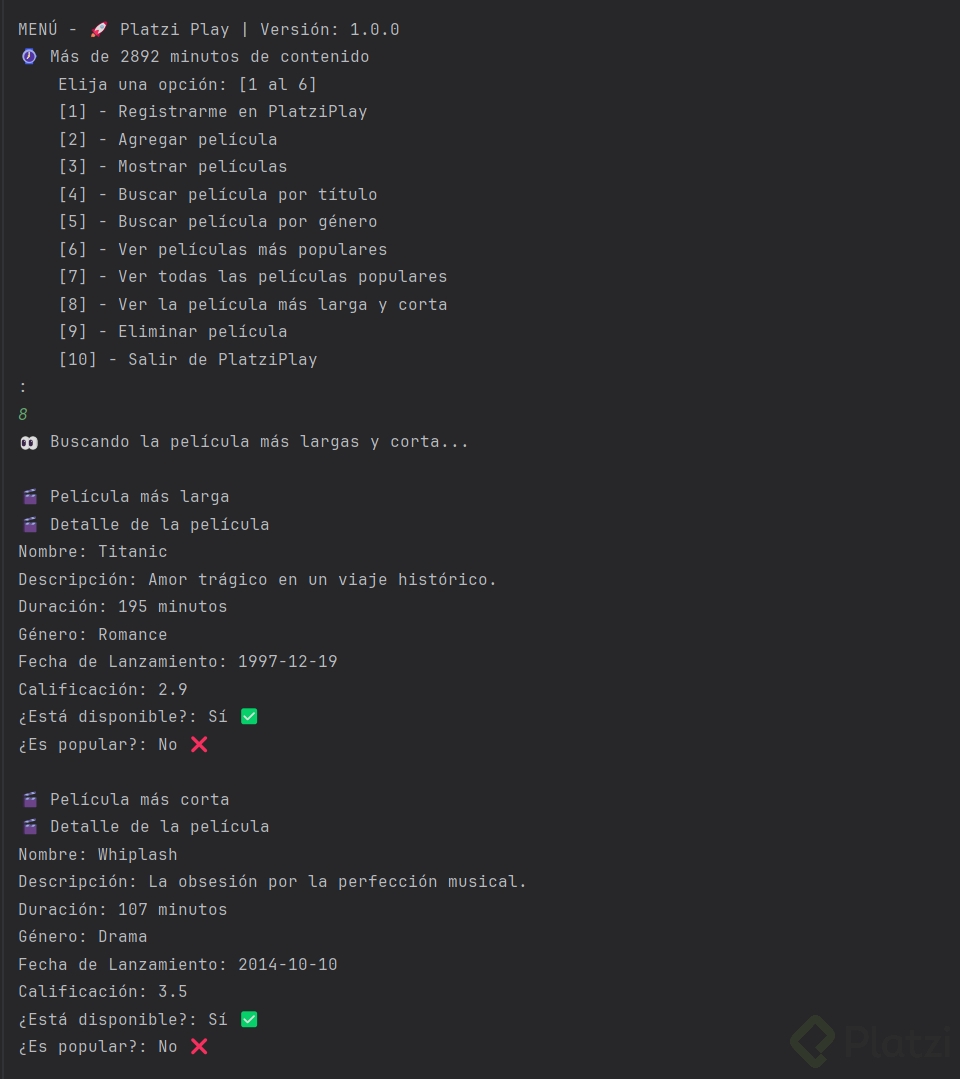Click menu option 10 Salir de PlatziPlay
Viewport: 960px width, 1079px height.
(x=188, y=359)
